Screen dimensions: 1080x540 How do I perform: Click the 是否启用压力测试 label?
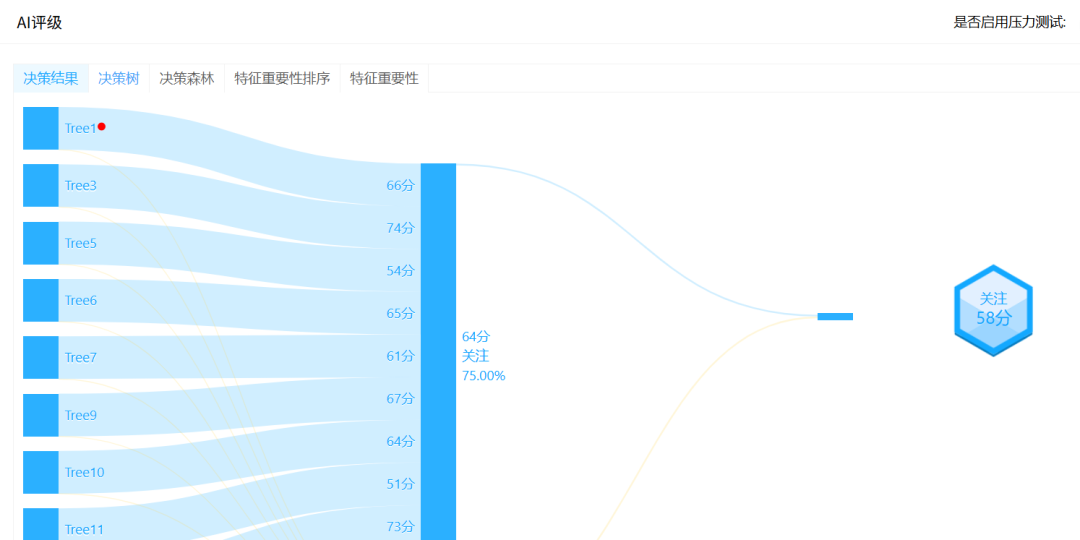pyautogui.click(x=1010, y=23)
